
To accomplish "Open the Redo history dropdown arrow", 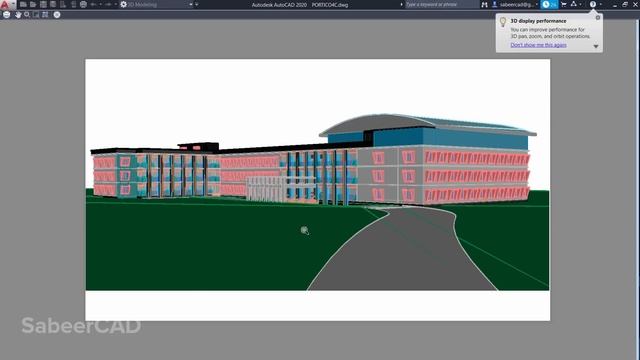I will tap(116, 4).
